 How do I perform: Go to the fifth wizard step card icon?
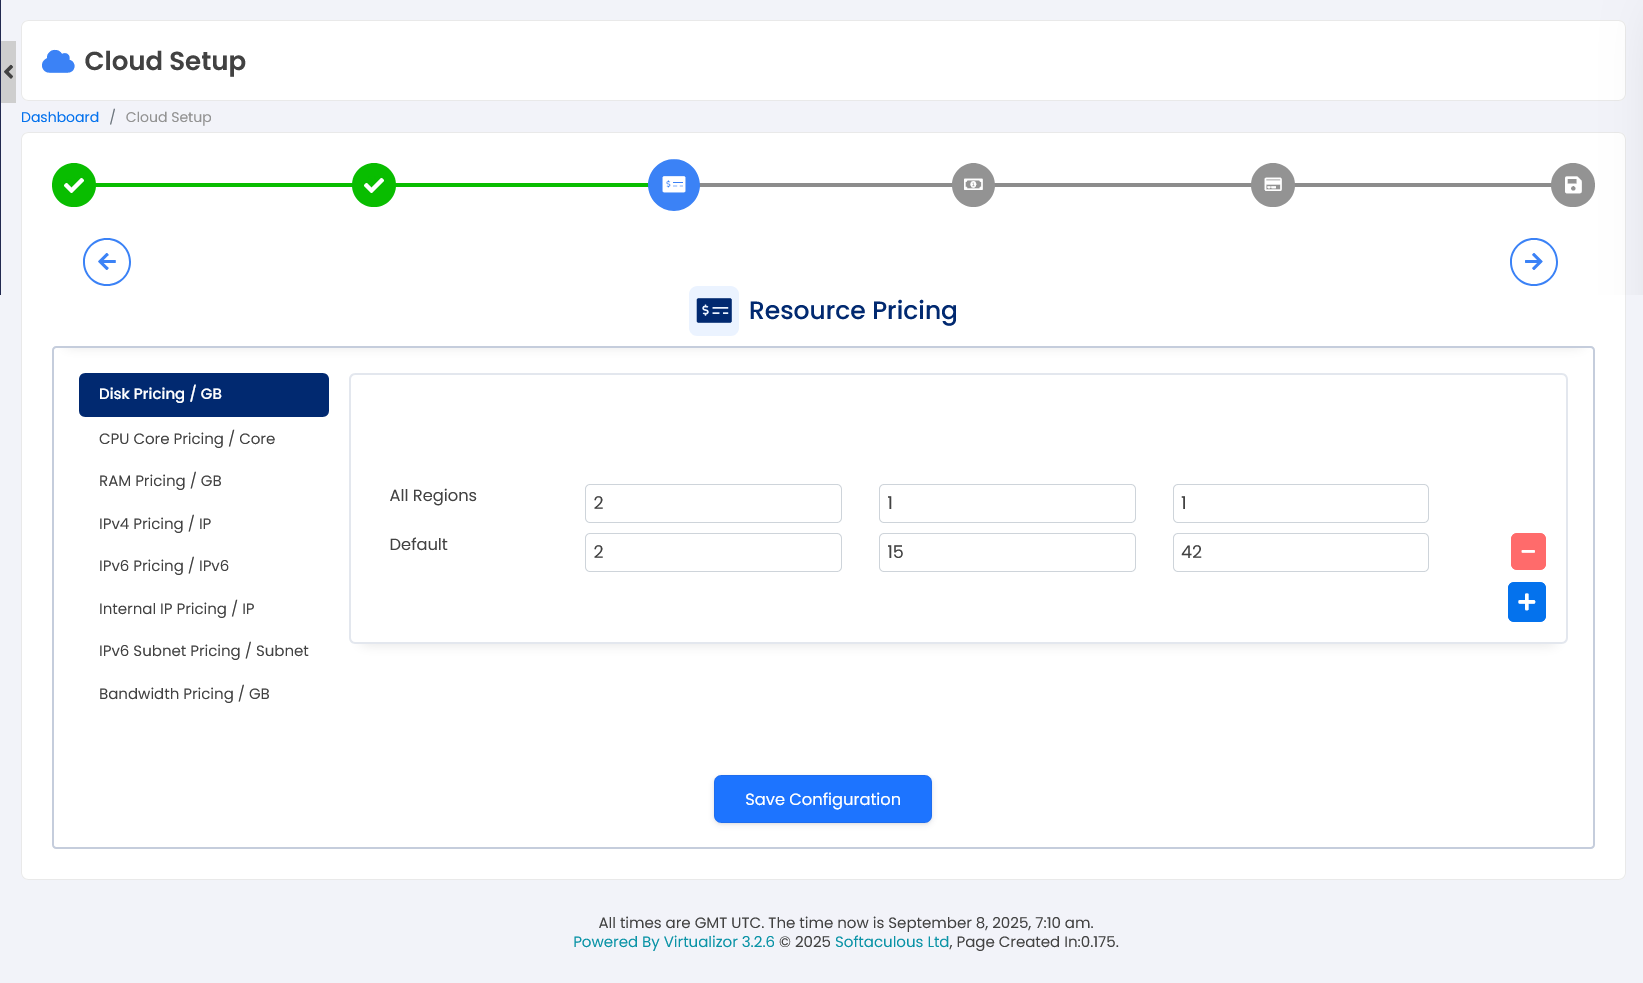pyautogui.click(x=1273, y=185)
